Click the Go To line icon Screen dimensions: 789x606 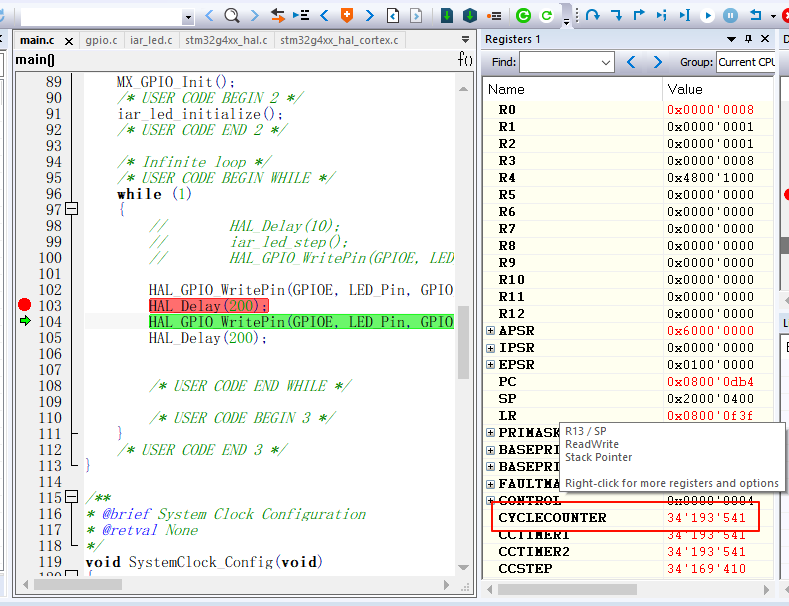[301, 16]
